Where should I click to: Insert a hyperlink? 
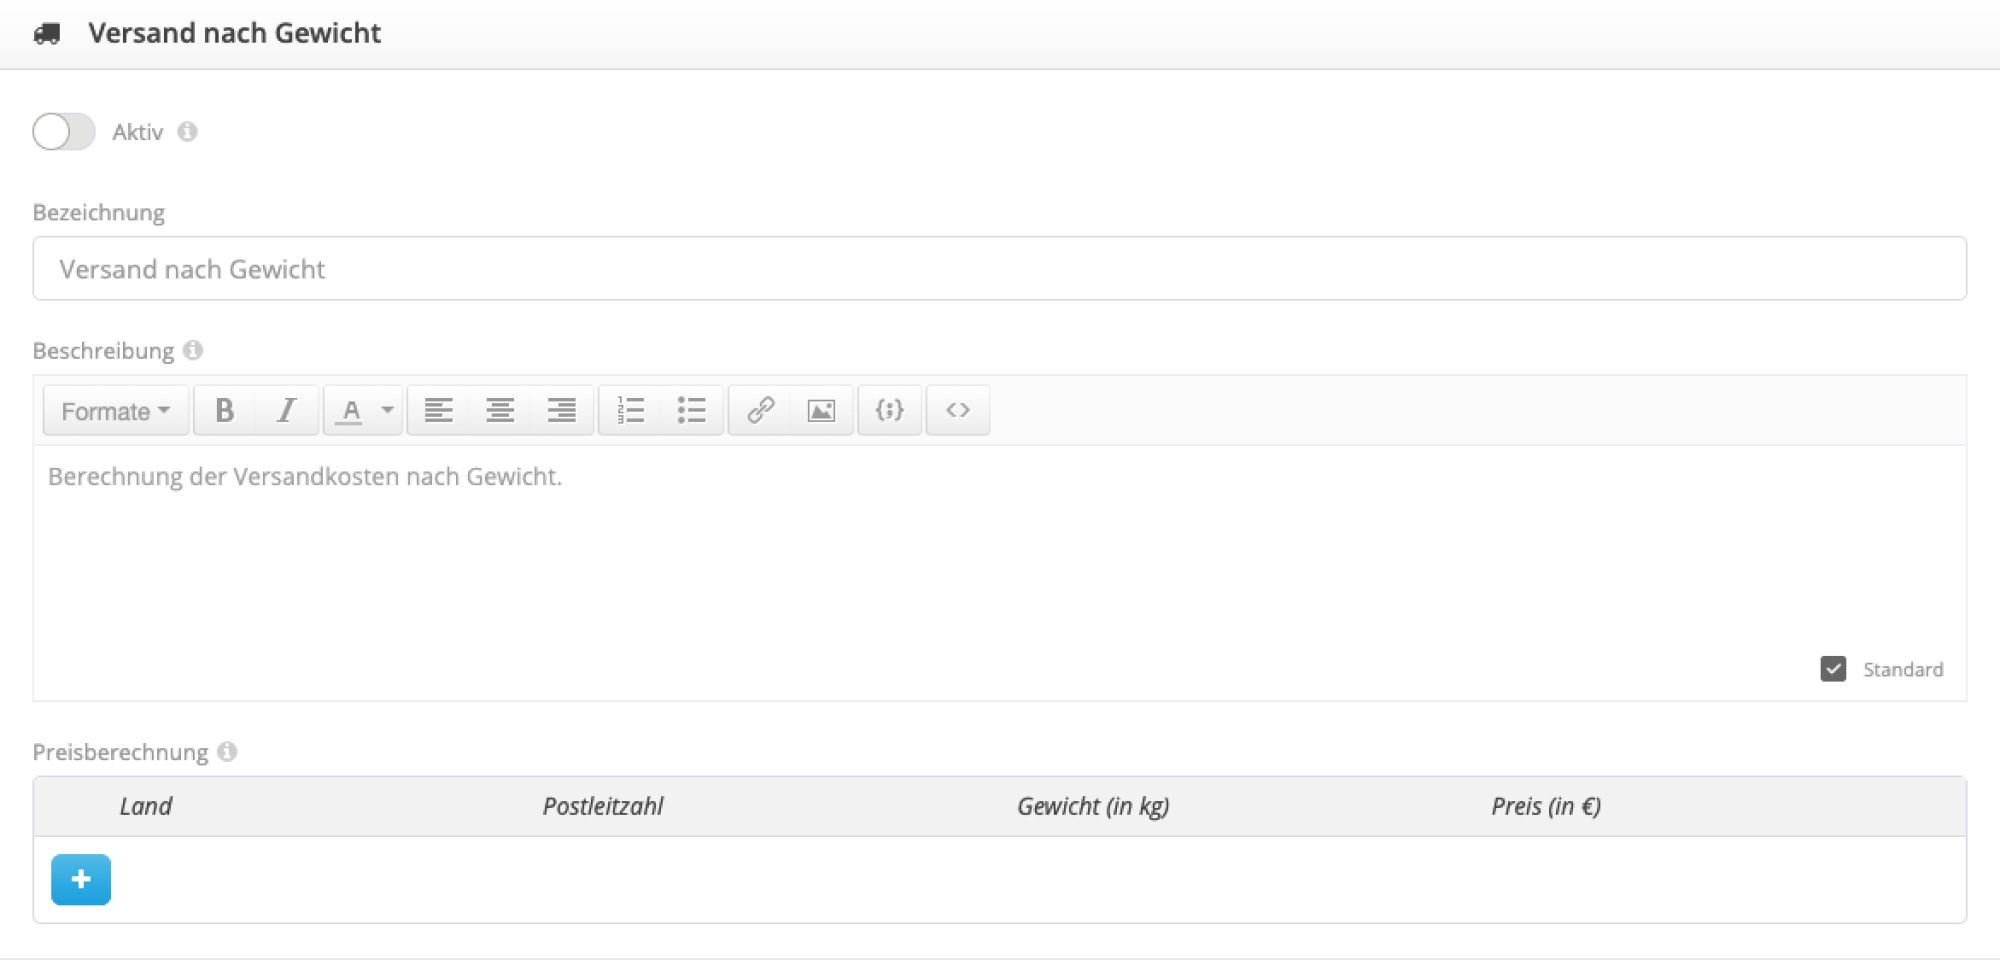click(760, 411)
